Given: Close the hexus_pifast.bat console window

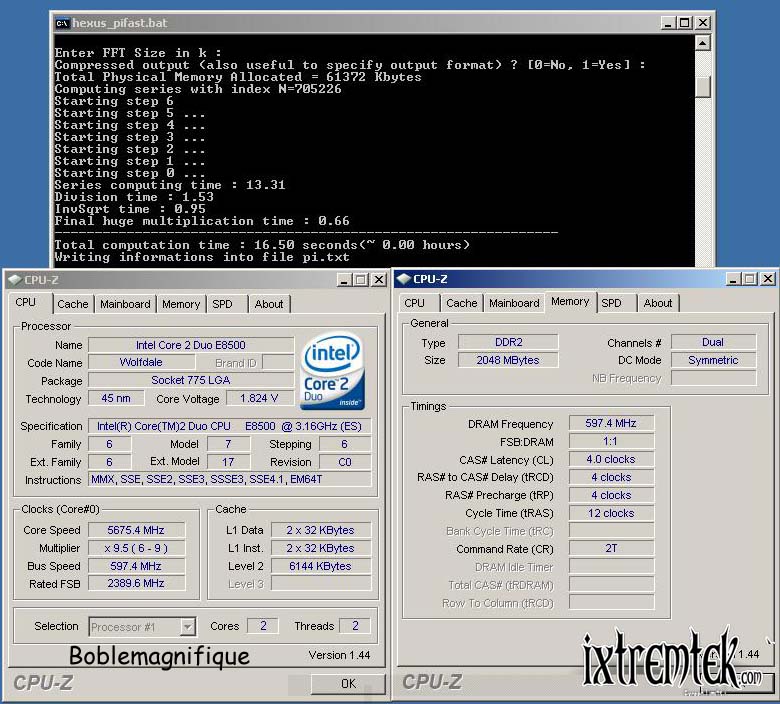Looking at the screenshot, I should 702,23.
